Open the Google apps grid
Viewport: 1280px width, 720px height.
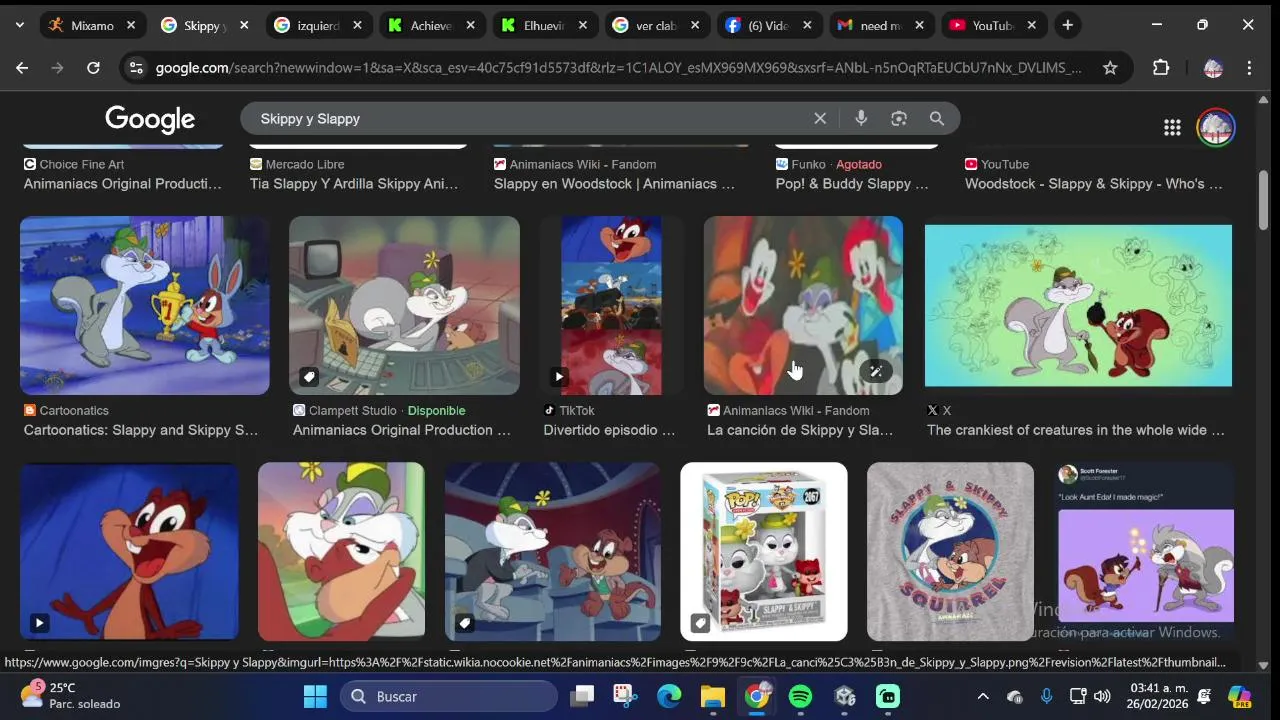coord(1172,127)
